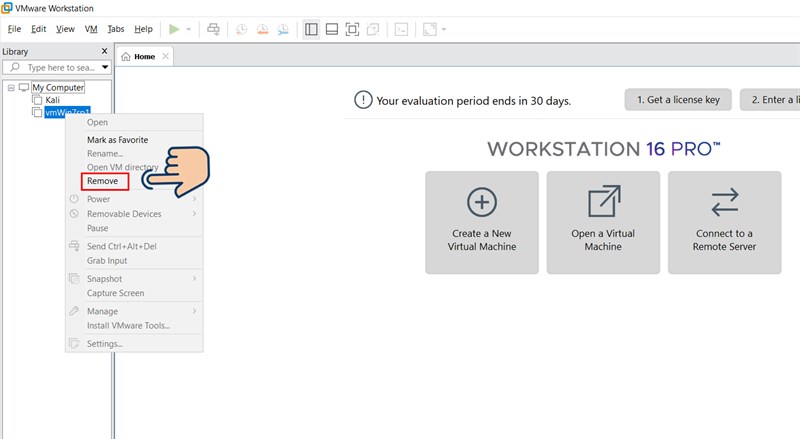Click the Send Ctrl+Alt+Del toolbar icon

(x=213, y=29)
